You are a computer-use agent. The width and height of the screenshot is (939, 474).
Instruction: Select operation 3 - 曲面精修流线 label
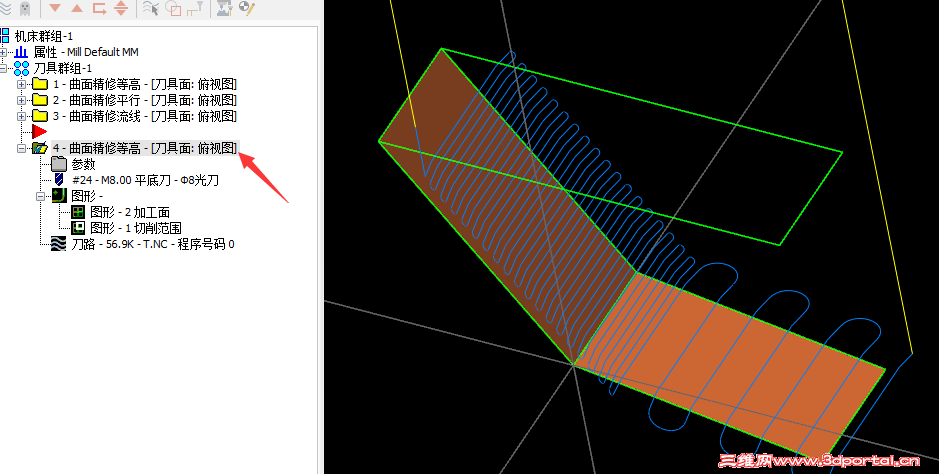click(x=145, y=116)
